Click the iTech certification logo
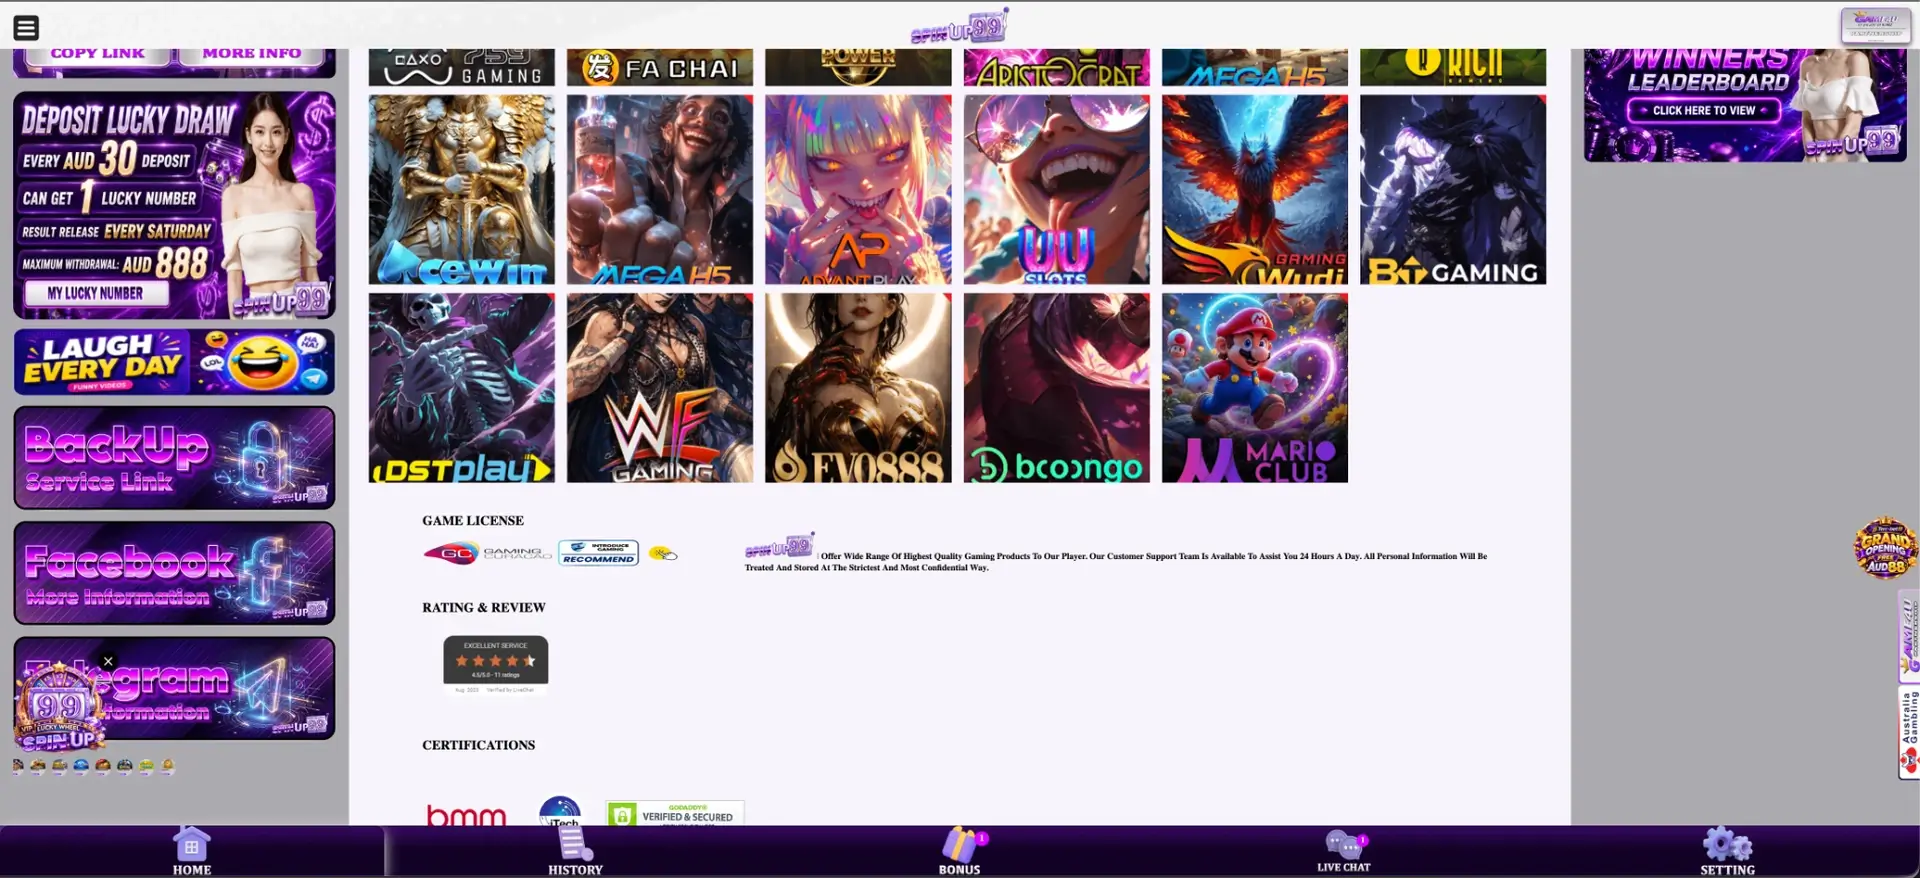Viewport: 1920px width, 878px height. (x=560, y=811)
